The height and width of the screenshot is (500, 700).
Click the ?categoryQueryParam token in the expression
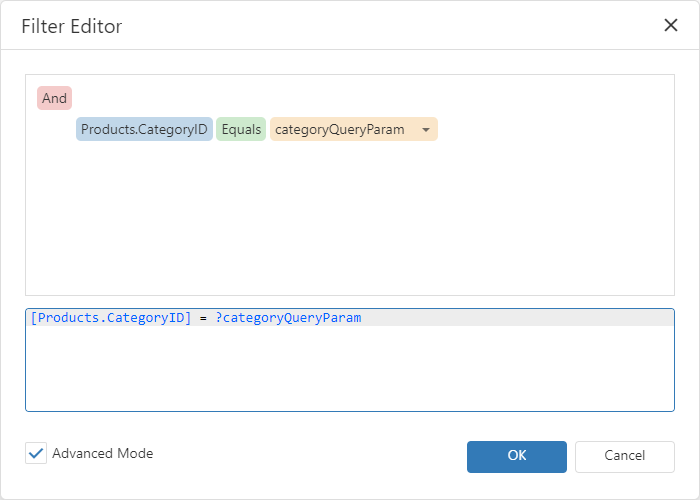pyautogui.click(x=288, y=318)
